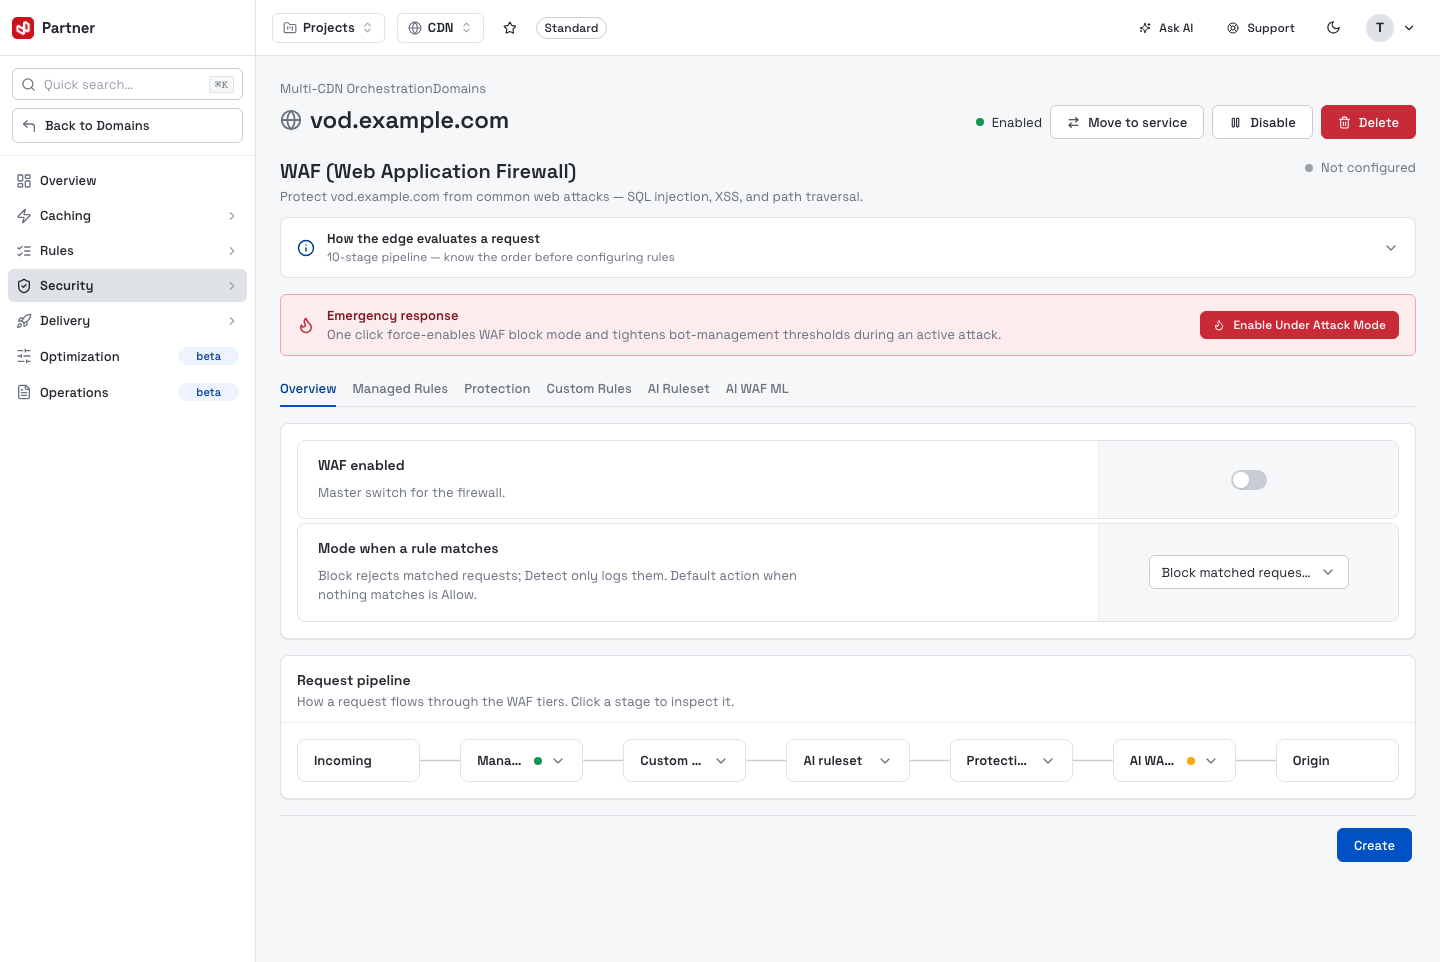Switch to the Managed Rules tab
The width and height of the screenshot is (1440, 962).
click(400, 389)
